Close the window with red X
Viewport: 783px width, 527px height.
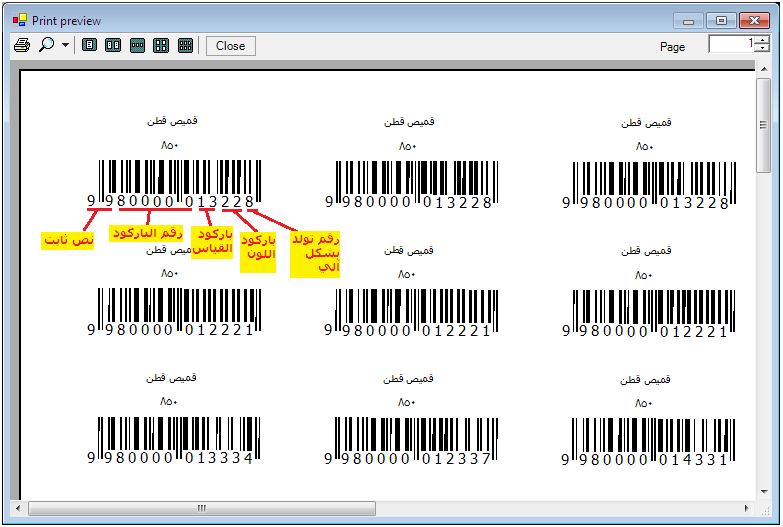754,21
